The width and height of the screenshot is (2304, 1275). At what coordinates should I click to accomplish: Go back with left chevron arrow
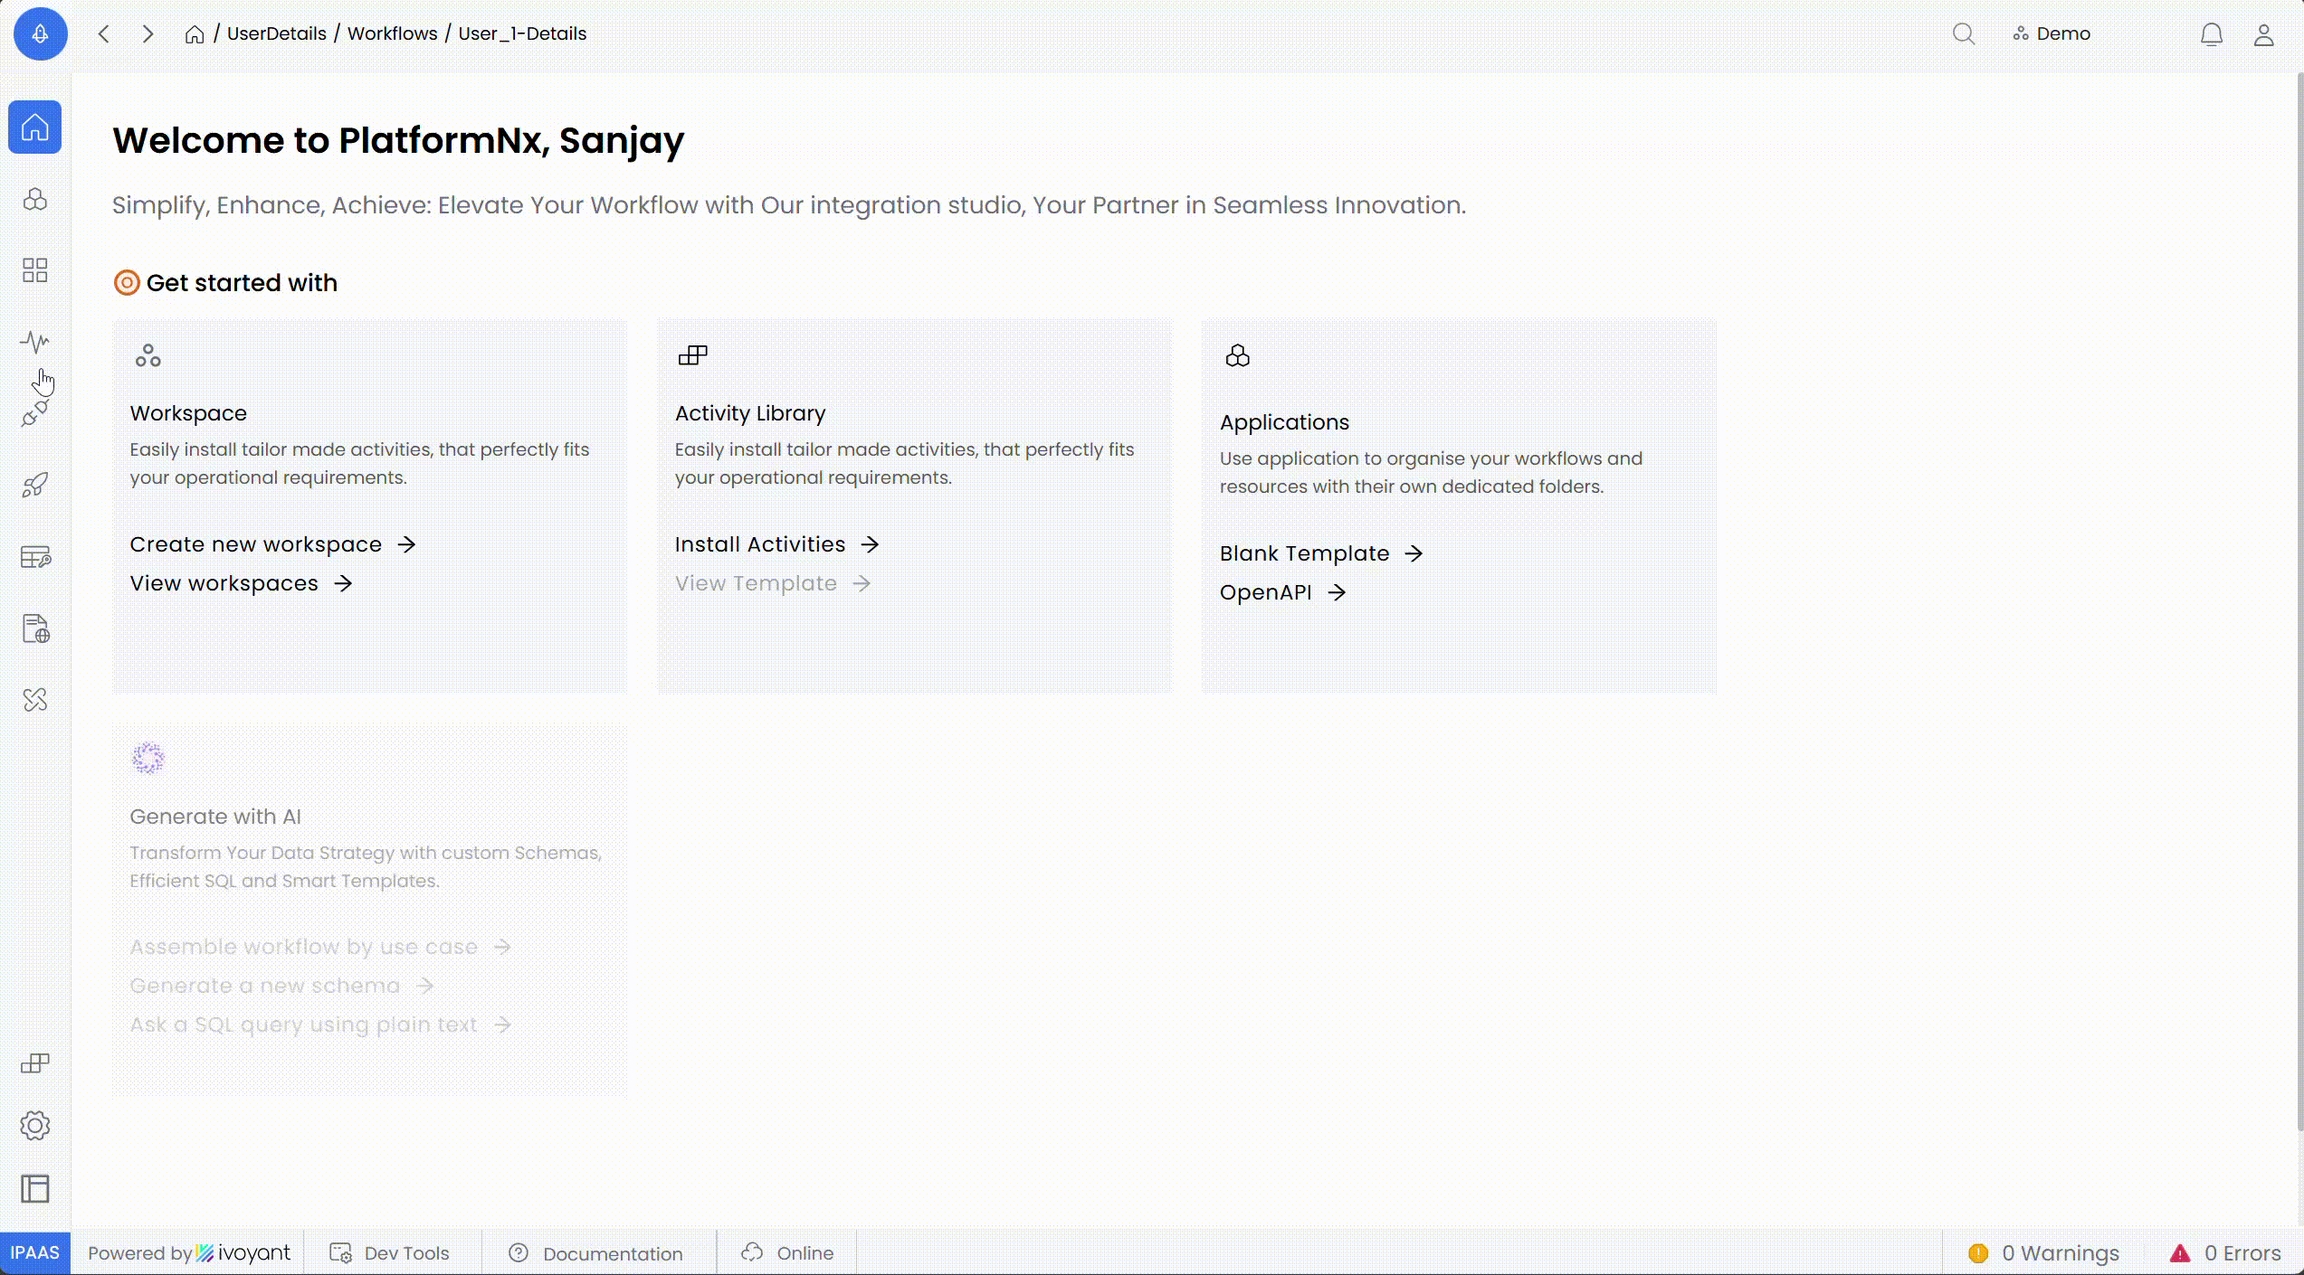pyautogui.click(x=104, y=34)
